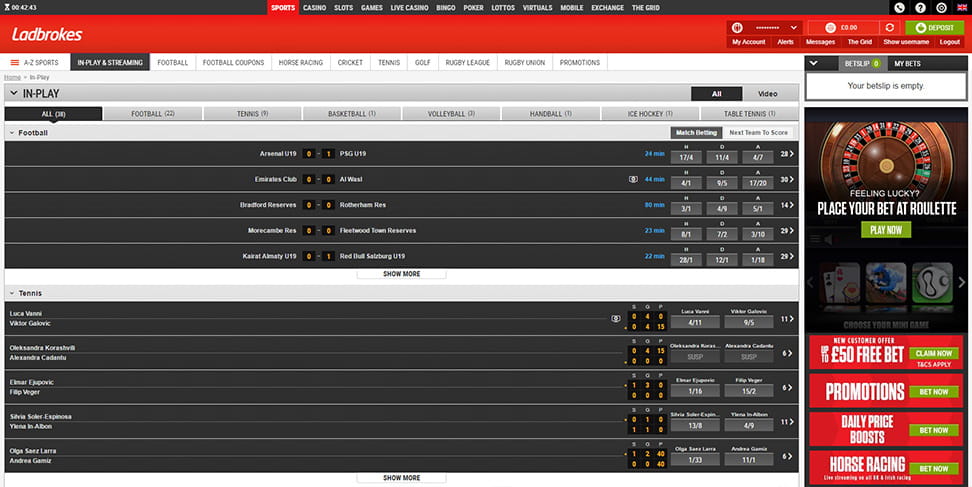The image size is (972, 487).
Task: Open more markets for Emirates Club match
Action: click(x=787, y=179)
